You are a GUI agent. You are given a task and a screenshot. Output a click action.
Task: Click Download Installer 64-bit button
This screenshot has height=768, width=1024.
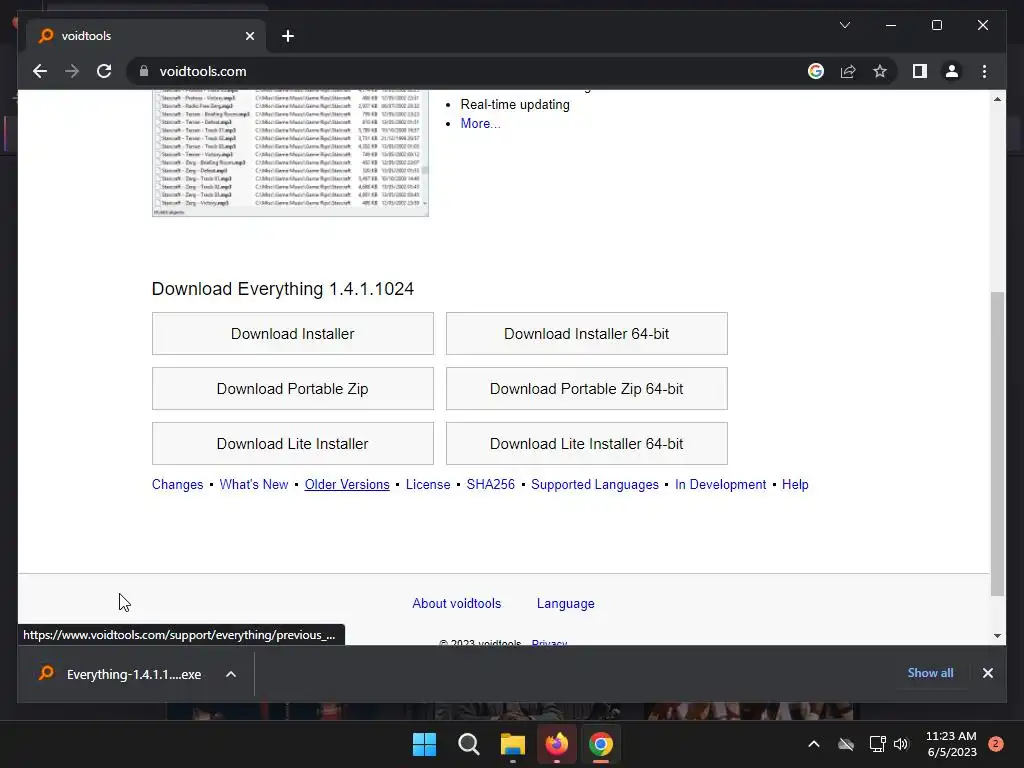(x=586, y=334)
